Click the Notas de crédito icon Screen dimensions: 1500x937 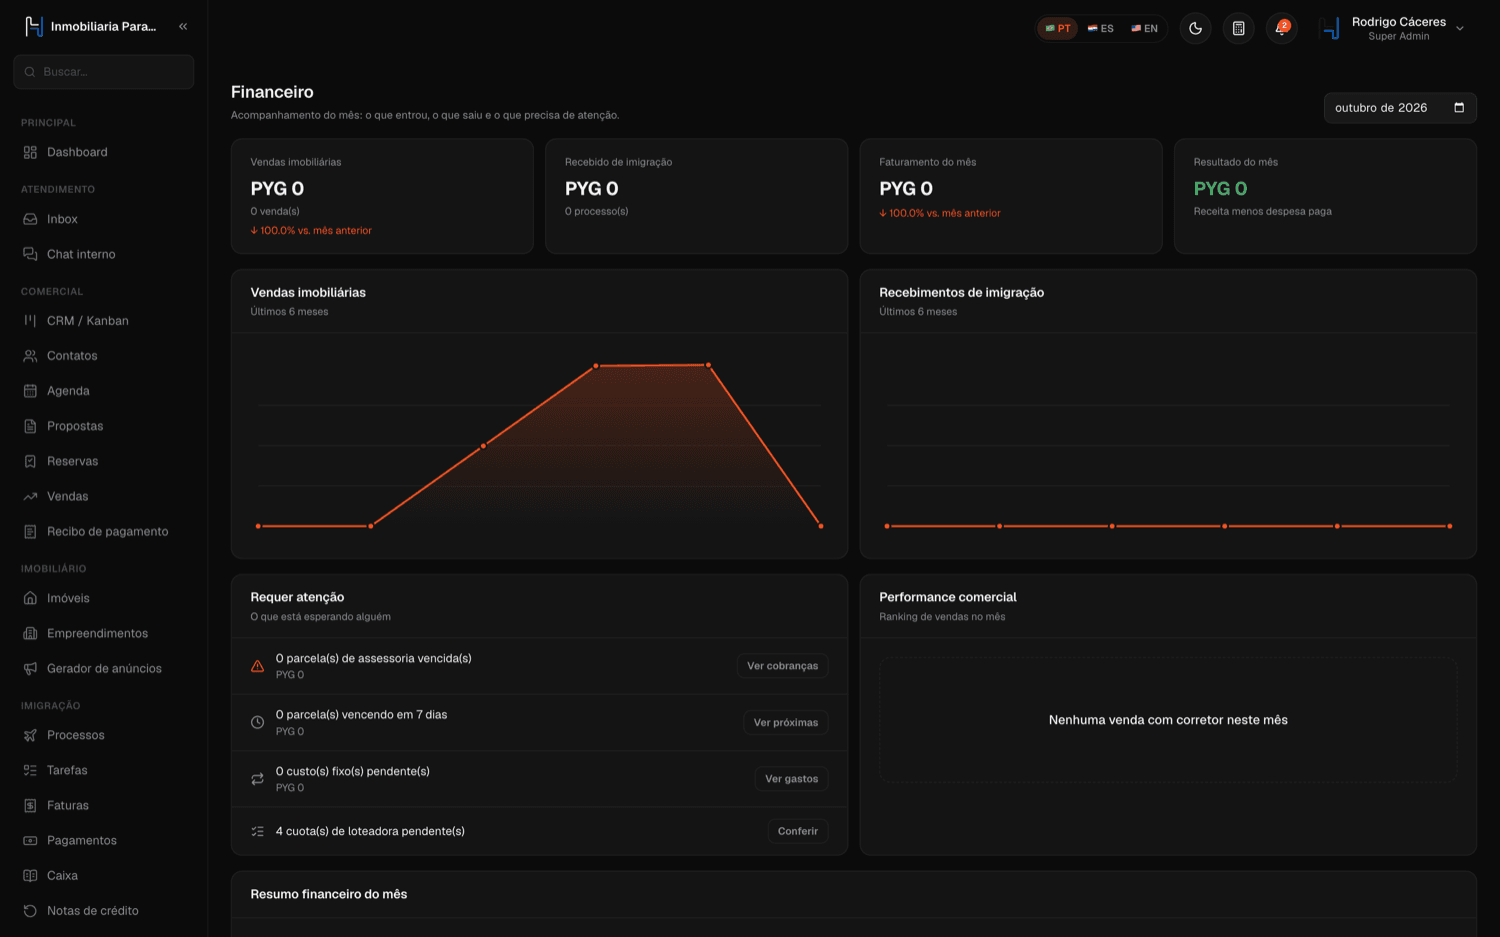[x=30, y=910]
